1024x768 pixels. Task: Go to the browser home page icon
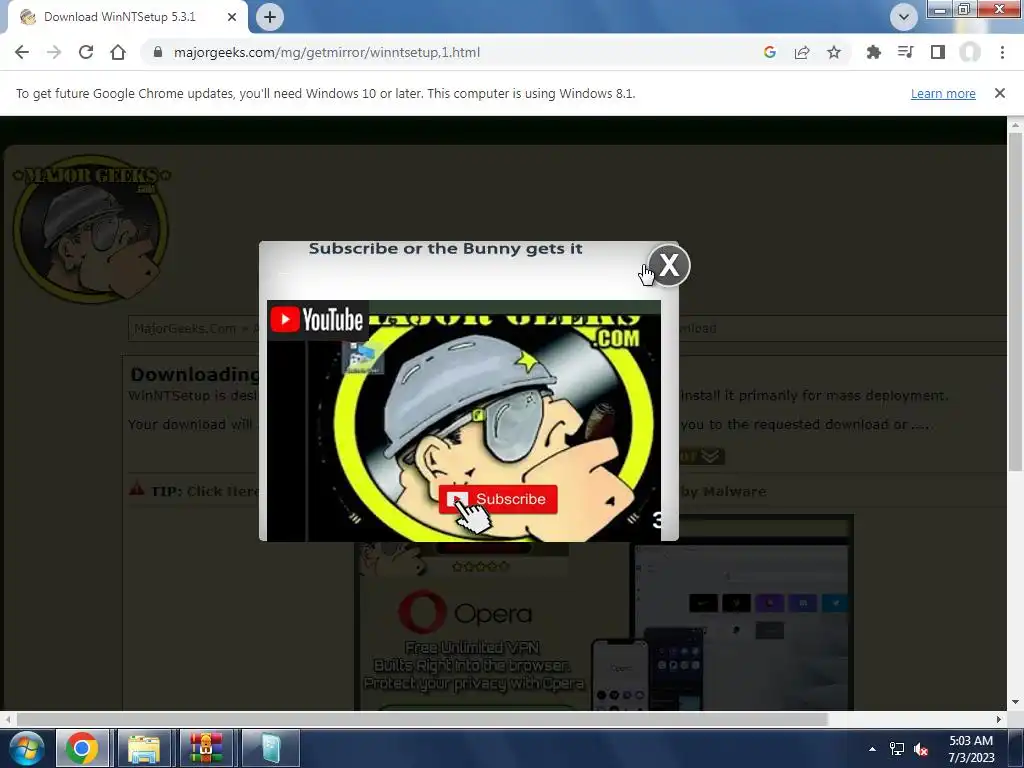pyautogui.click(x=118, y=52)
